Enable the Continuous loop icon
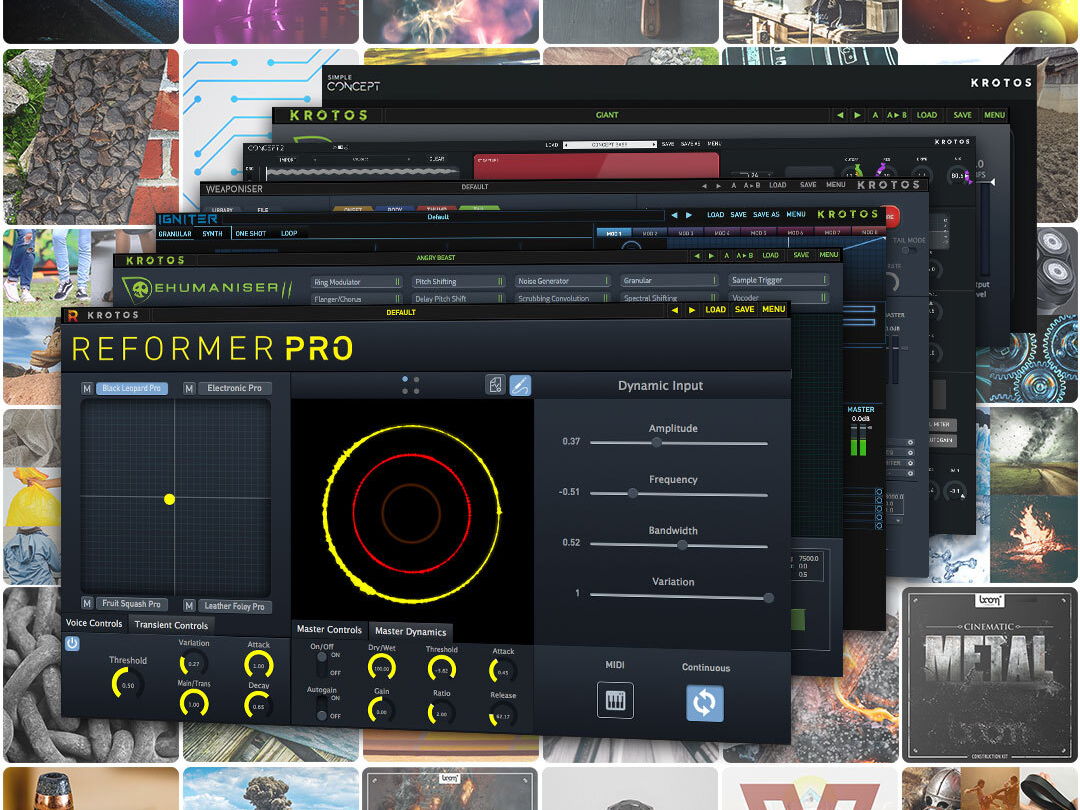This screenshot has width=1080, height=810. coord(705,703)
